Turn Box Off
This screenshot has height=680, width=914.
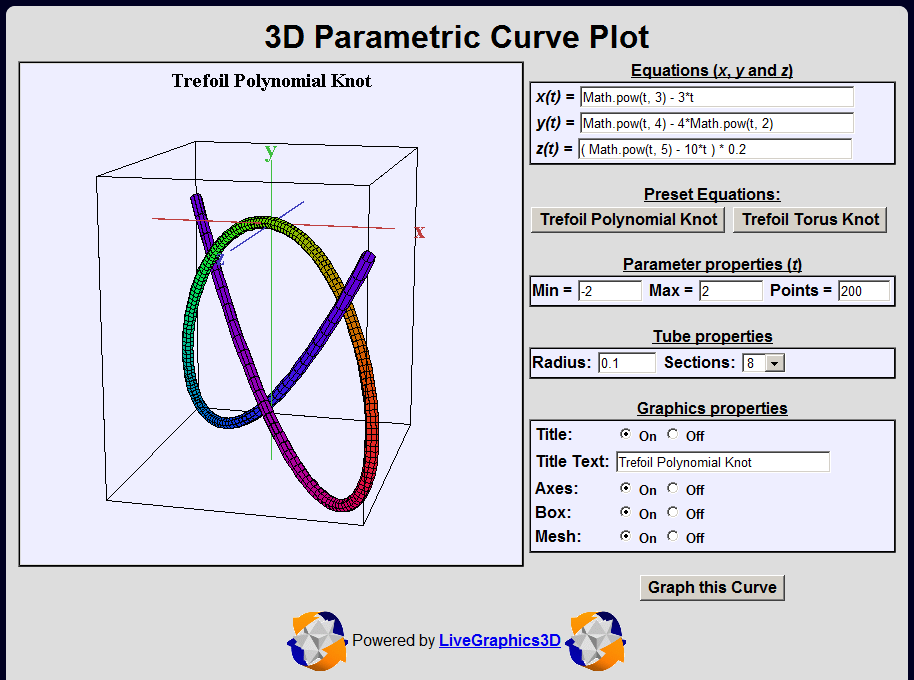673,512
